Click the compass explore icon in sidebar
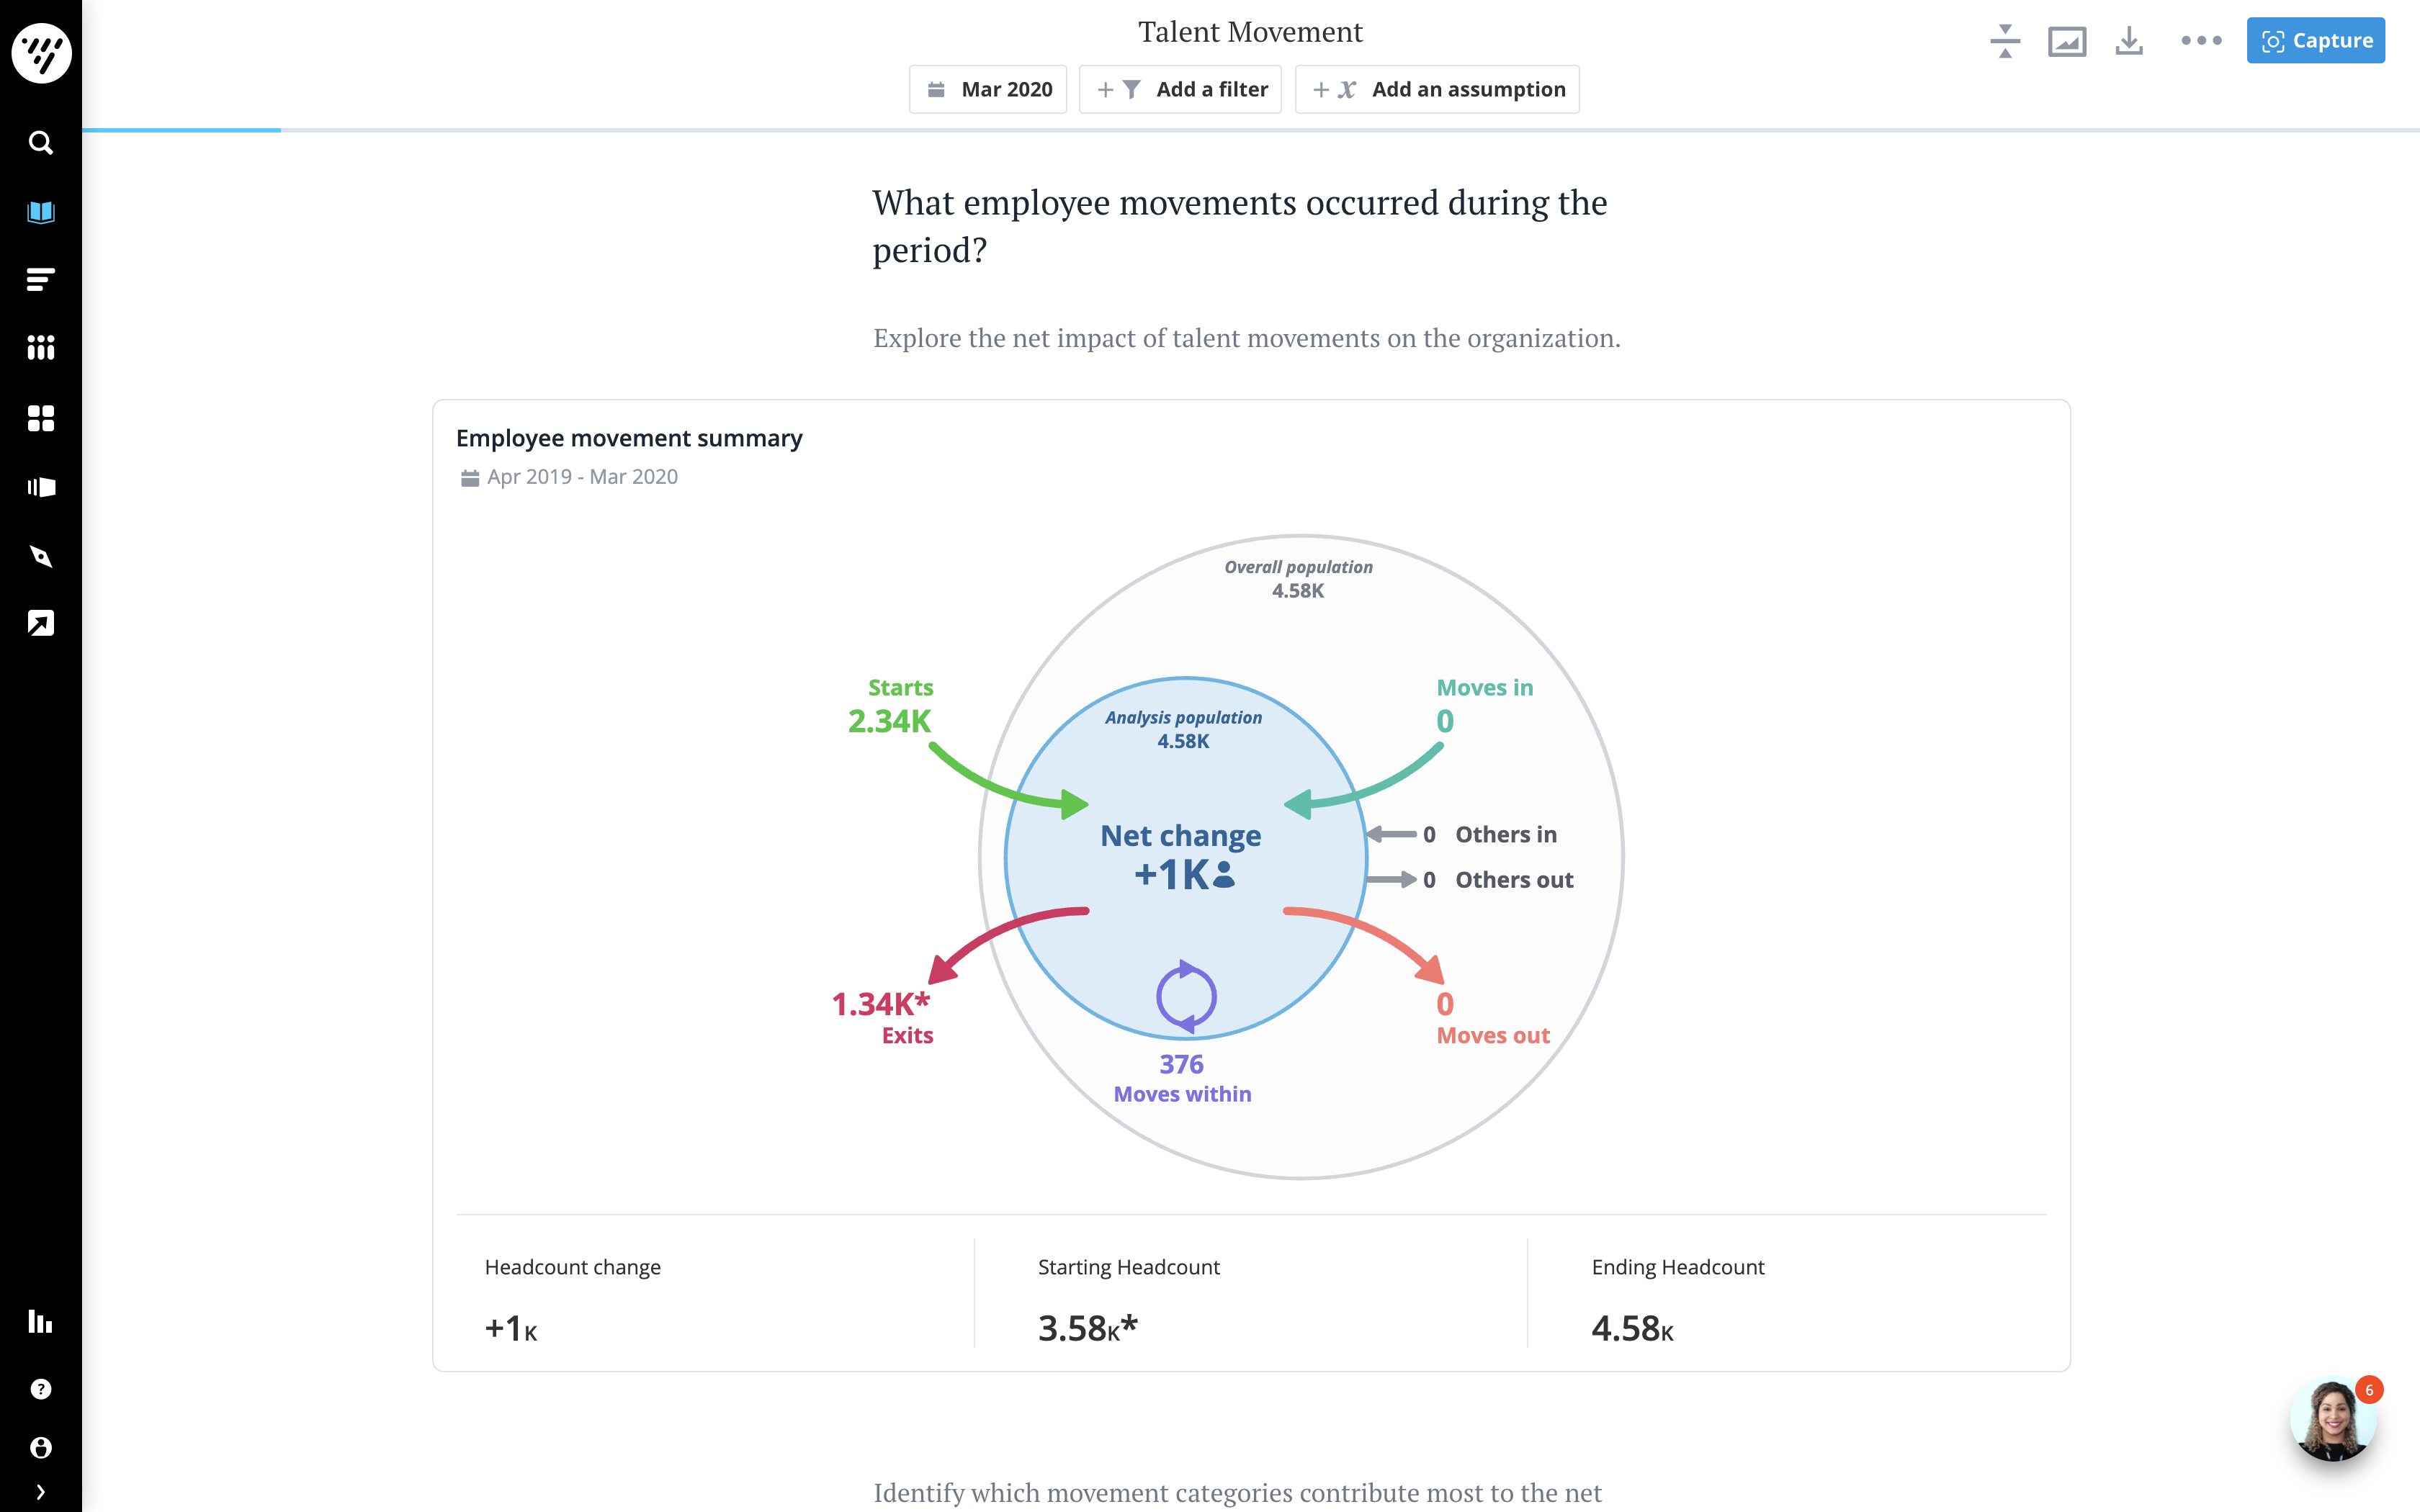The height and width of the screenshot is (1512, 2420). tap(40, 556)
